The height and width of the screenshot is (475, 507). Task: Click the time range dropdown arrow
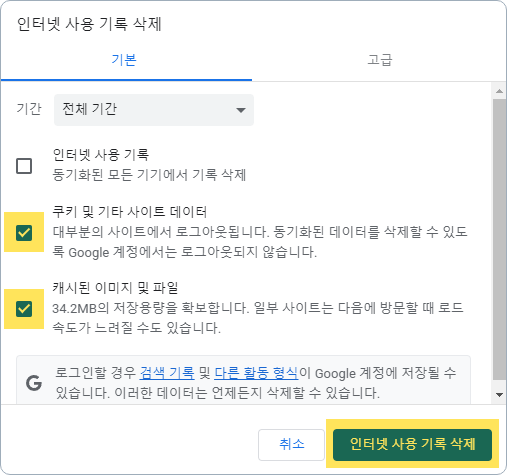(241, 110)
